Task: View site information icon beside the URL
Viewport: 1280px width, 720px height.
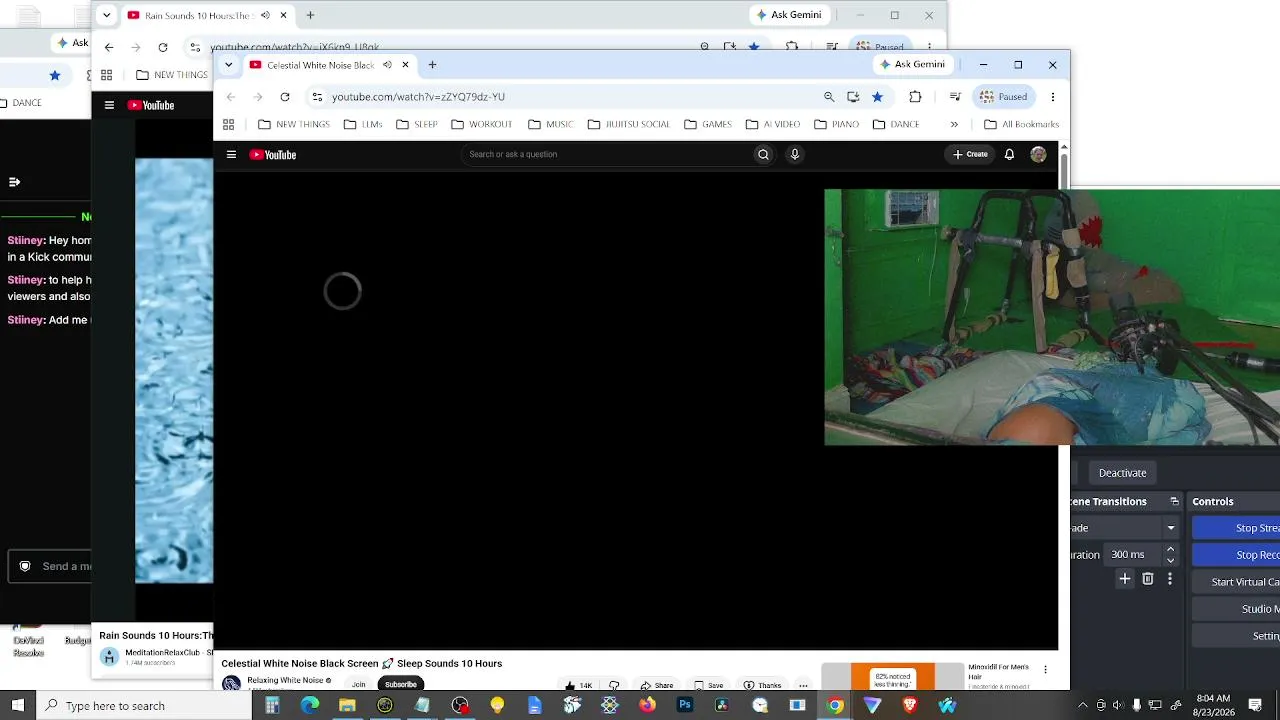Action: [317, 97]
